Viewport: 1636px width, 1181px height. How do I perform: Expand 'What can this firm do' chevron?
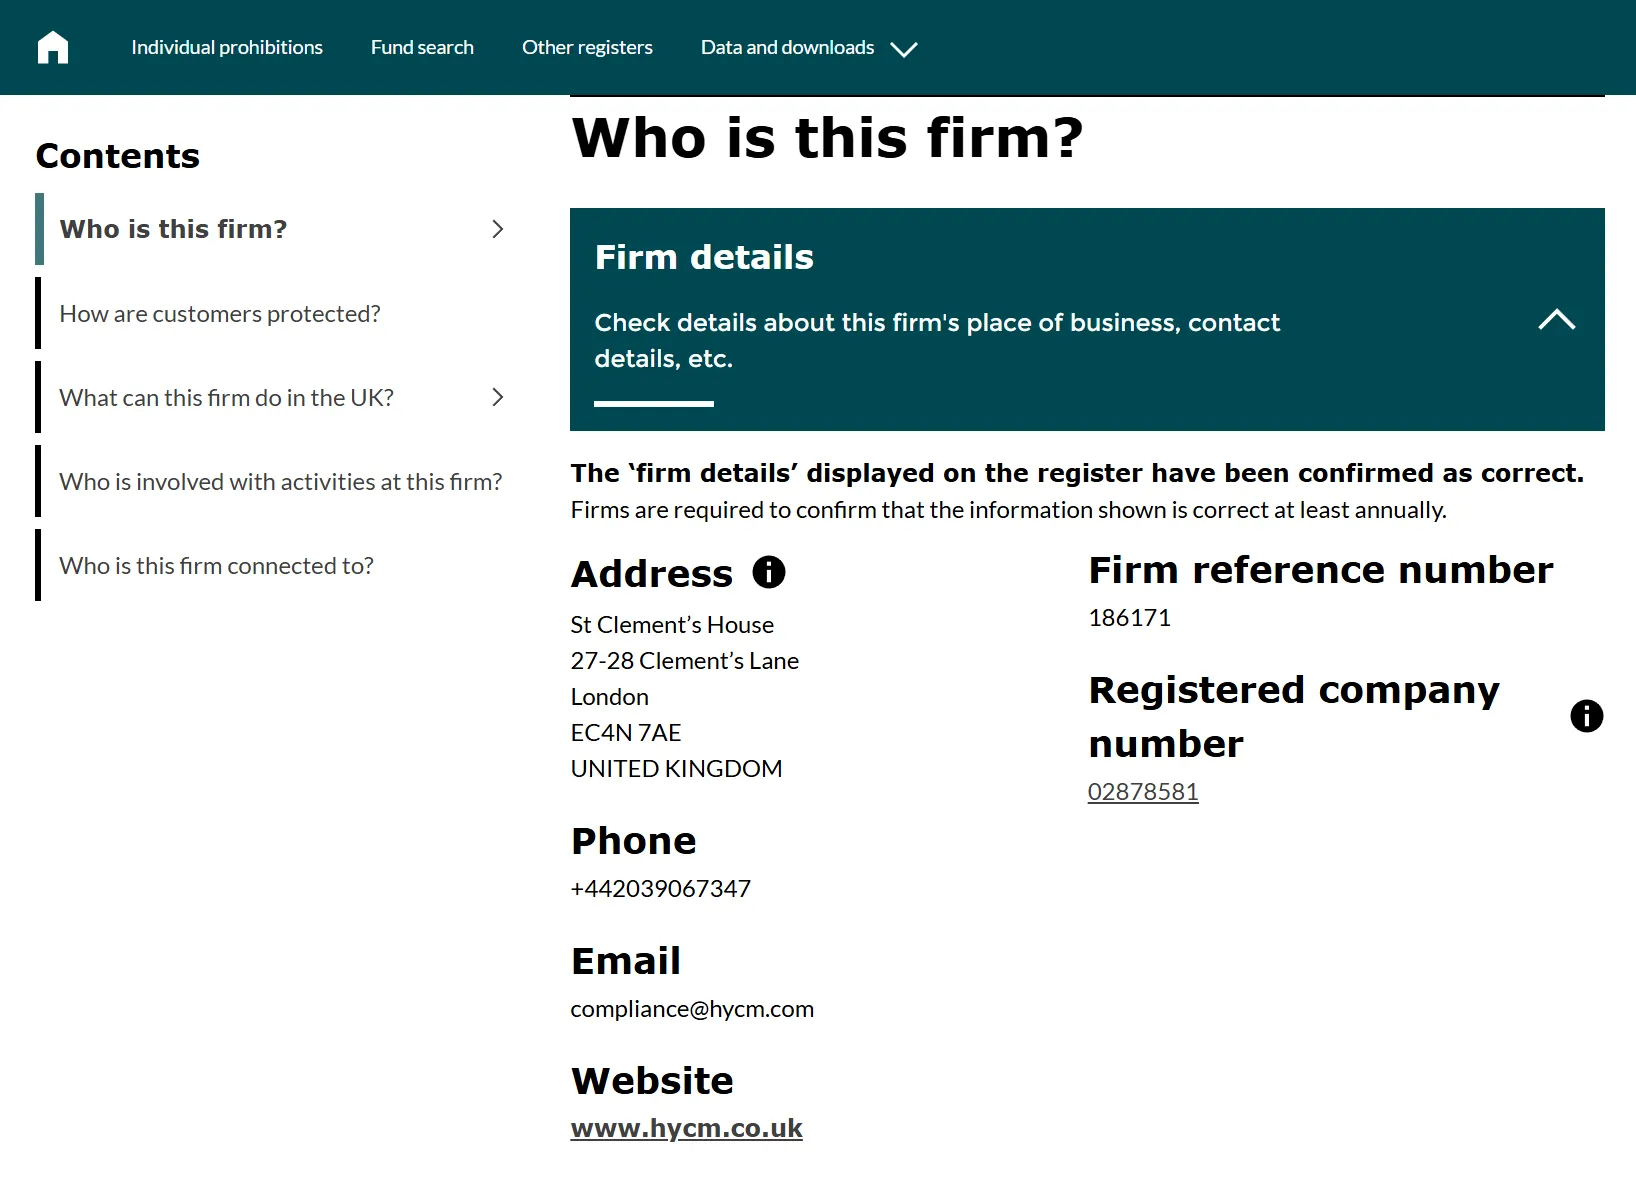coord(498,397)
